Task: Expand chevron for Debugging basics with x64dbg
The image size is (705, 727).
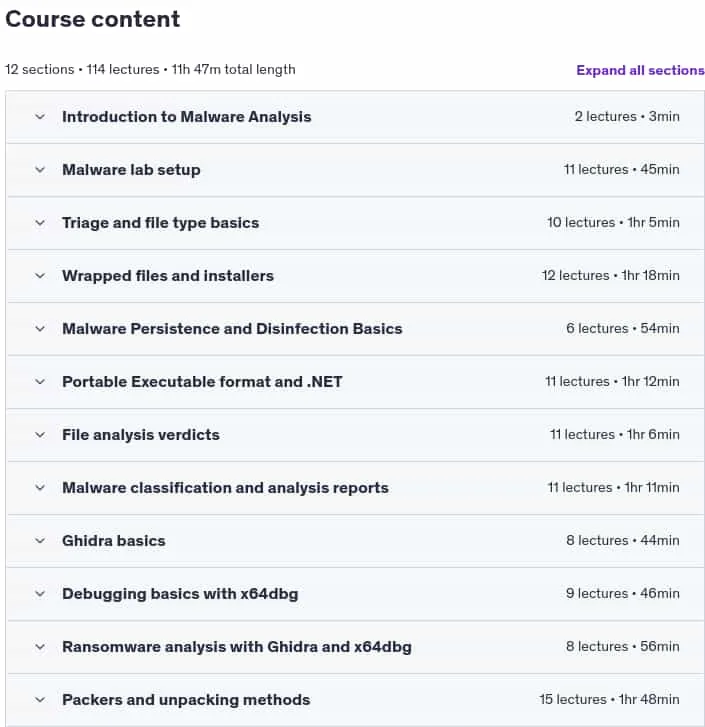Action: 40,594
